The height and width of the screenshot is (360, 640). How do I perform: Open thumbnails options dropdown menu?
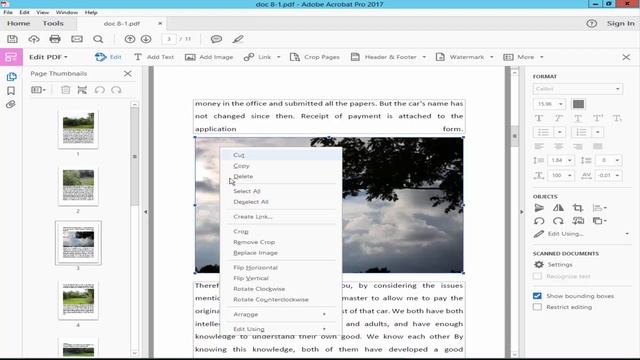pos(38,90)
